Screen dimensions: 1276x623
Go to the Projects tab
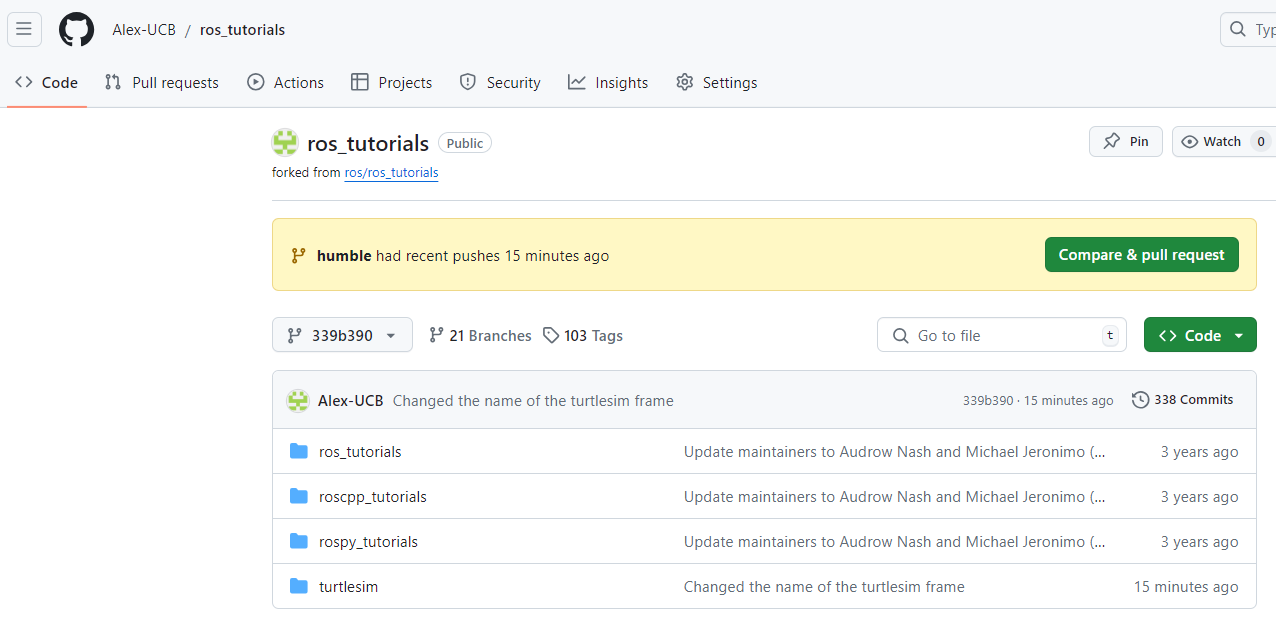coord(392,82)
